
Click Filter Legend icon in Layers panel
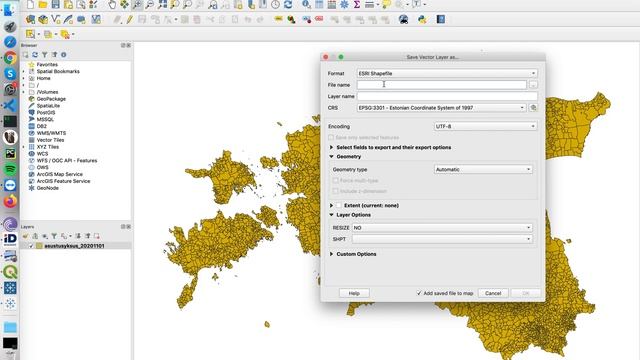54,236
